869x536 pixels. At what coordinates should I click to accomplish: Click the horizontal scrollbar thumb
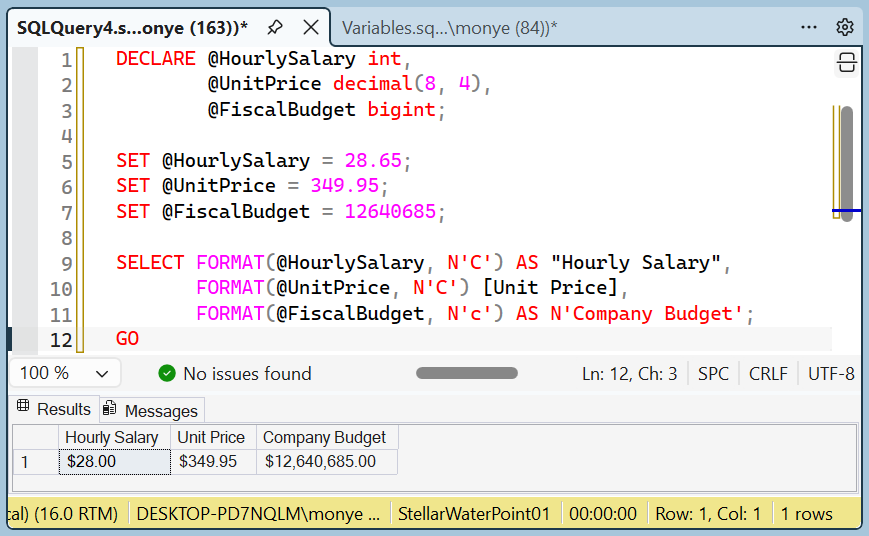coord(467,373)
